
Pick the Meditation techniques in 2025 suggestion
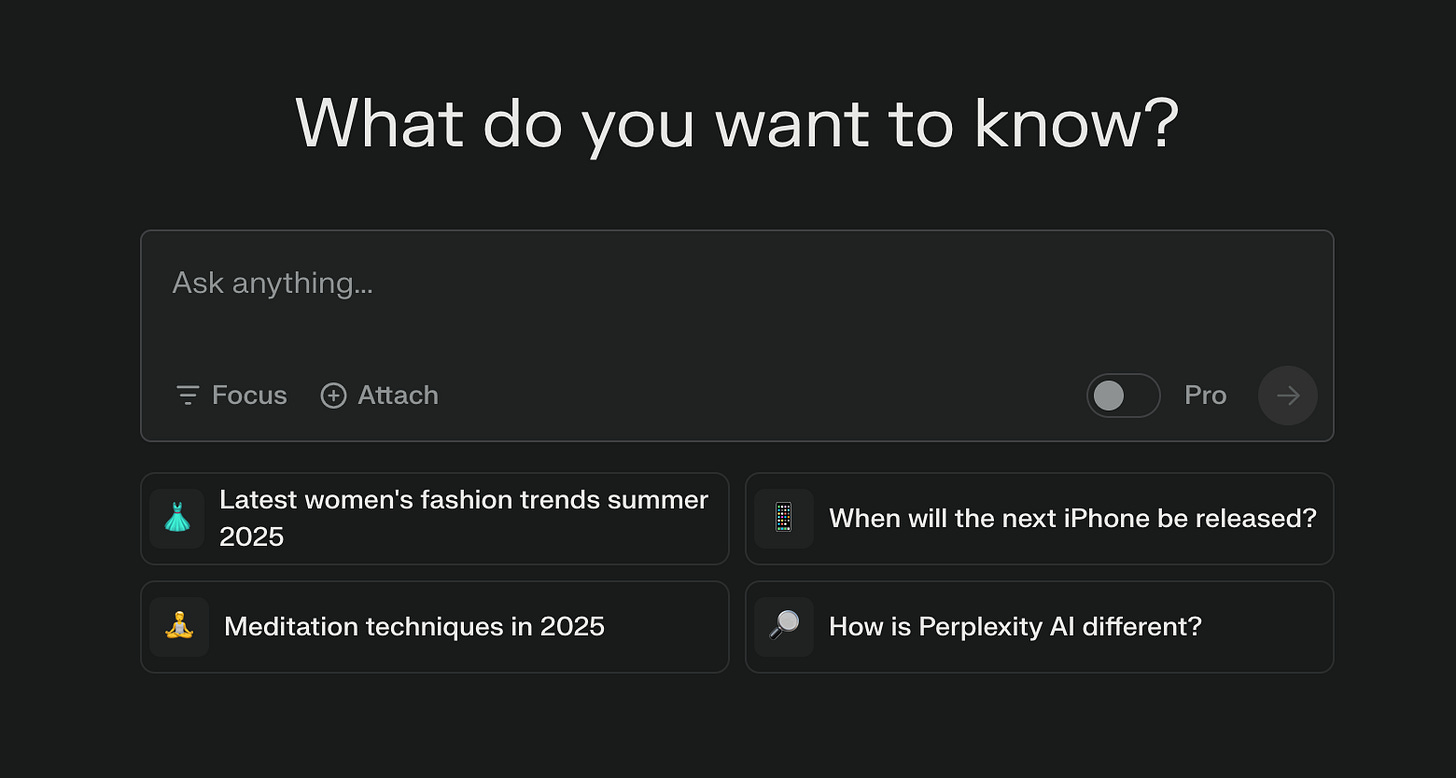click(435, 627)
